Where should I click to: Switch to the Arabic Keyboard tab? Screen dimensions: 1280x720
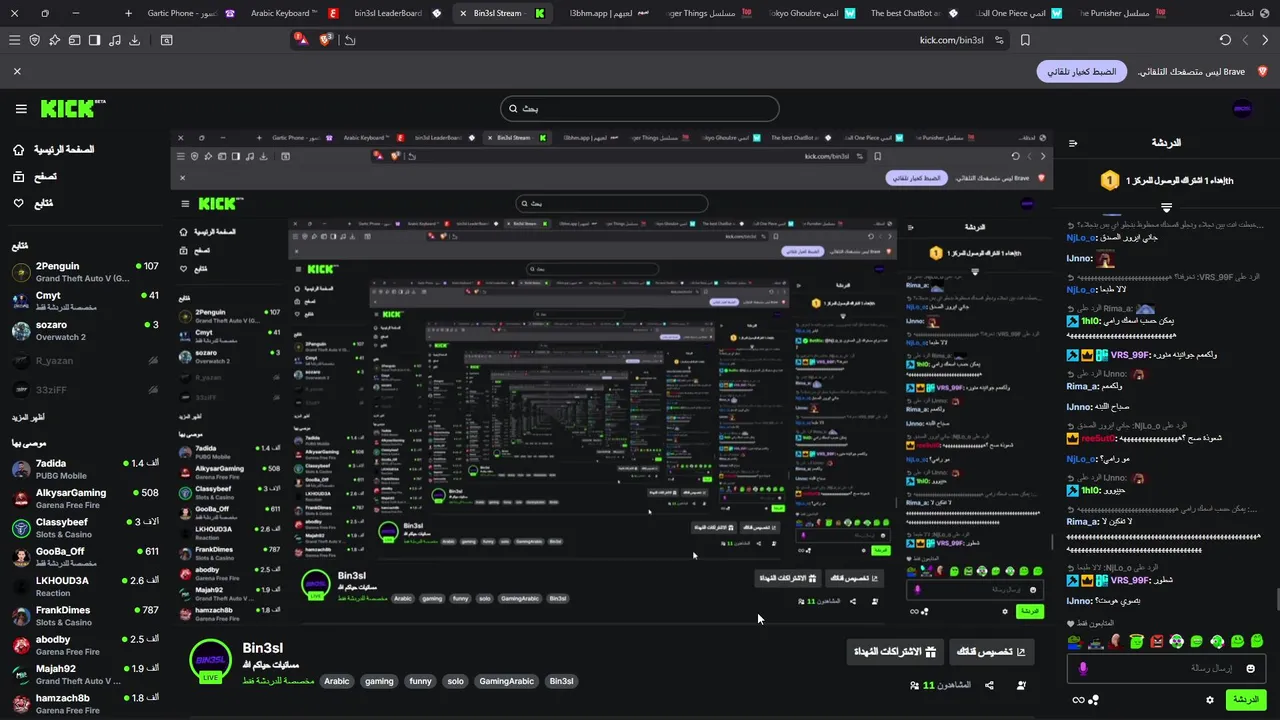coord(293,13)
